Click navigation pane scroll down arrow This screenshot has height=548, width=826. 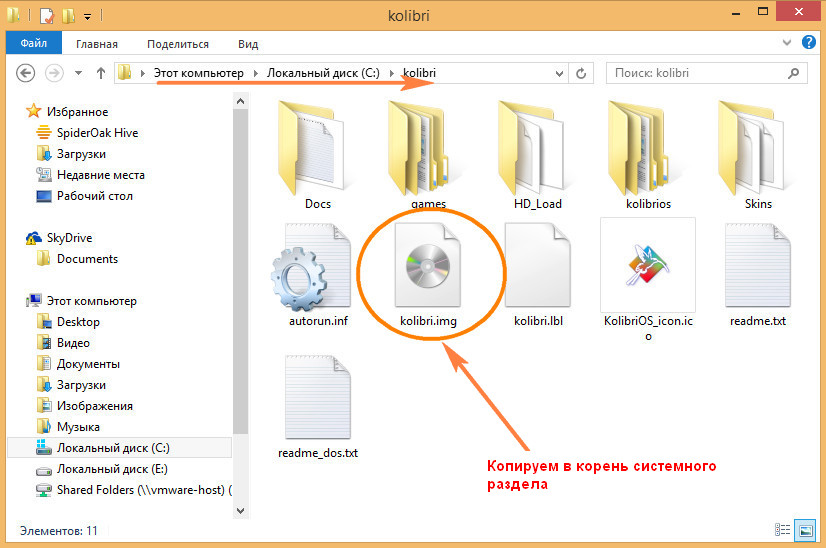[241, 511]
